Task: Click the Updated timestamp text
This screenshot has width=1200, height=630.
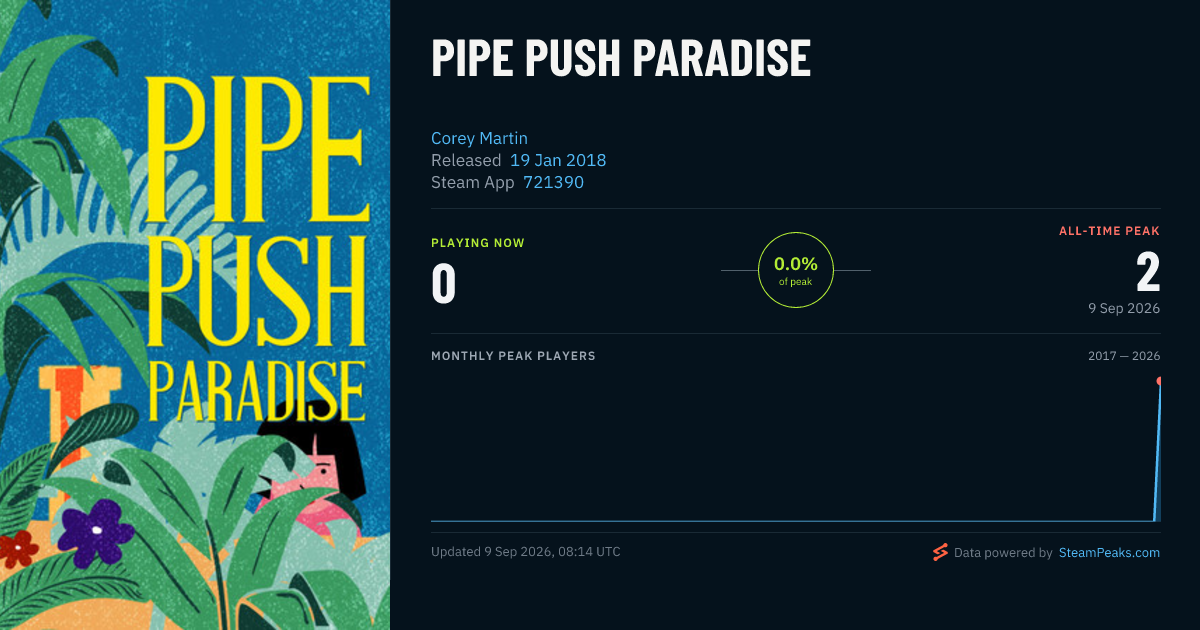Action: tap(526, 552)
